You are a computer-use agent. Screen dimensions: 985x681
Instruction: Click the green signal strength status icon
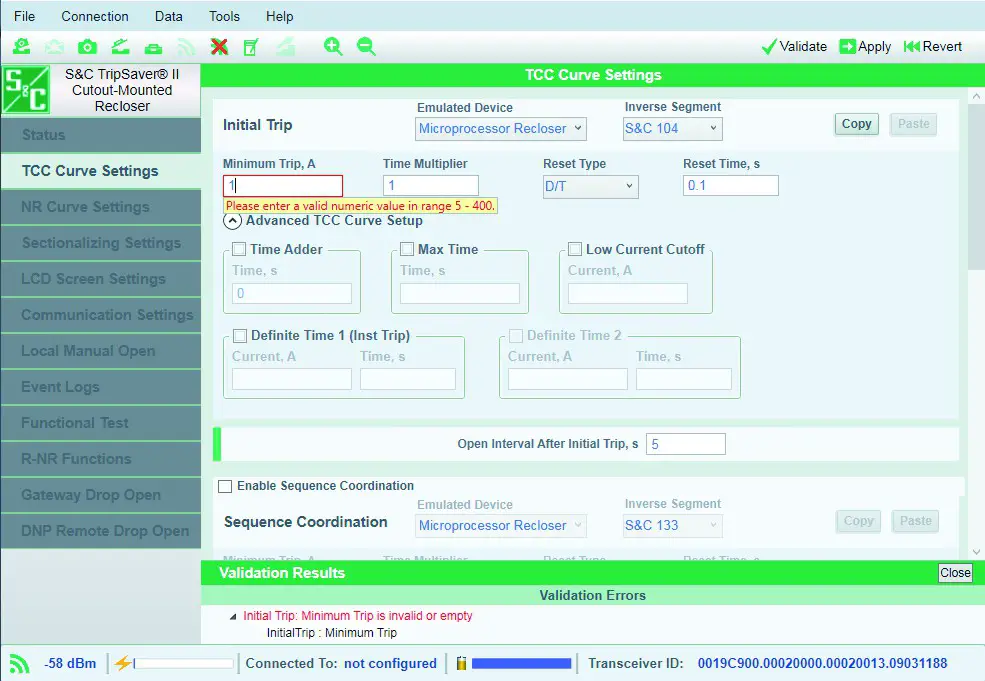click(x=19, y=663)
